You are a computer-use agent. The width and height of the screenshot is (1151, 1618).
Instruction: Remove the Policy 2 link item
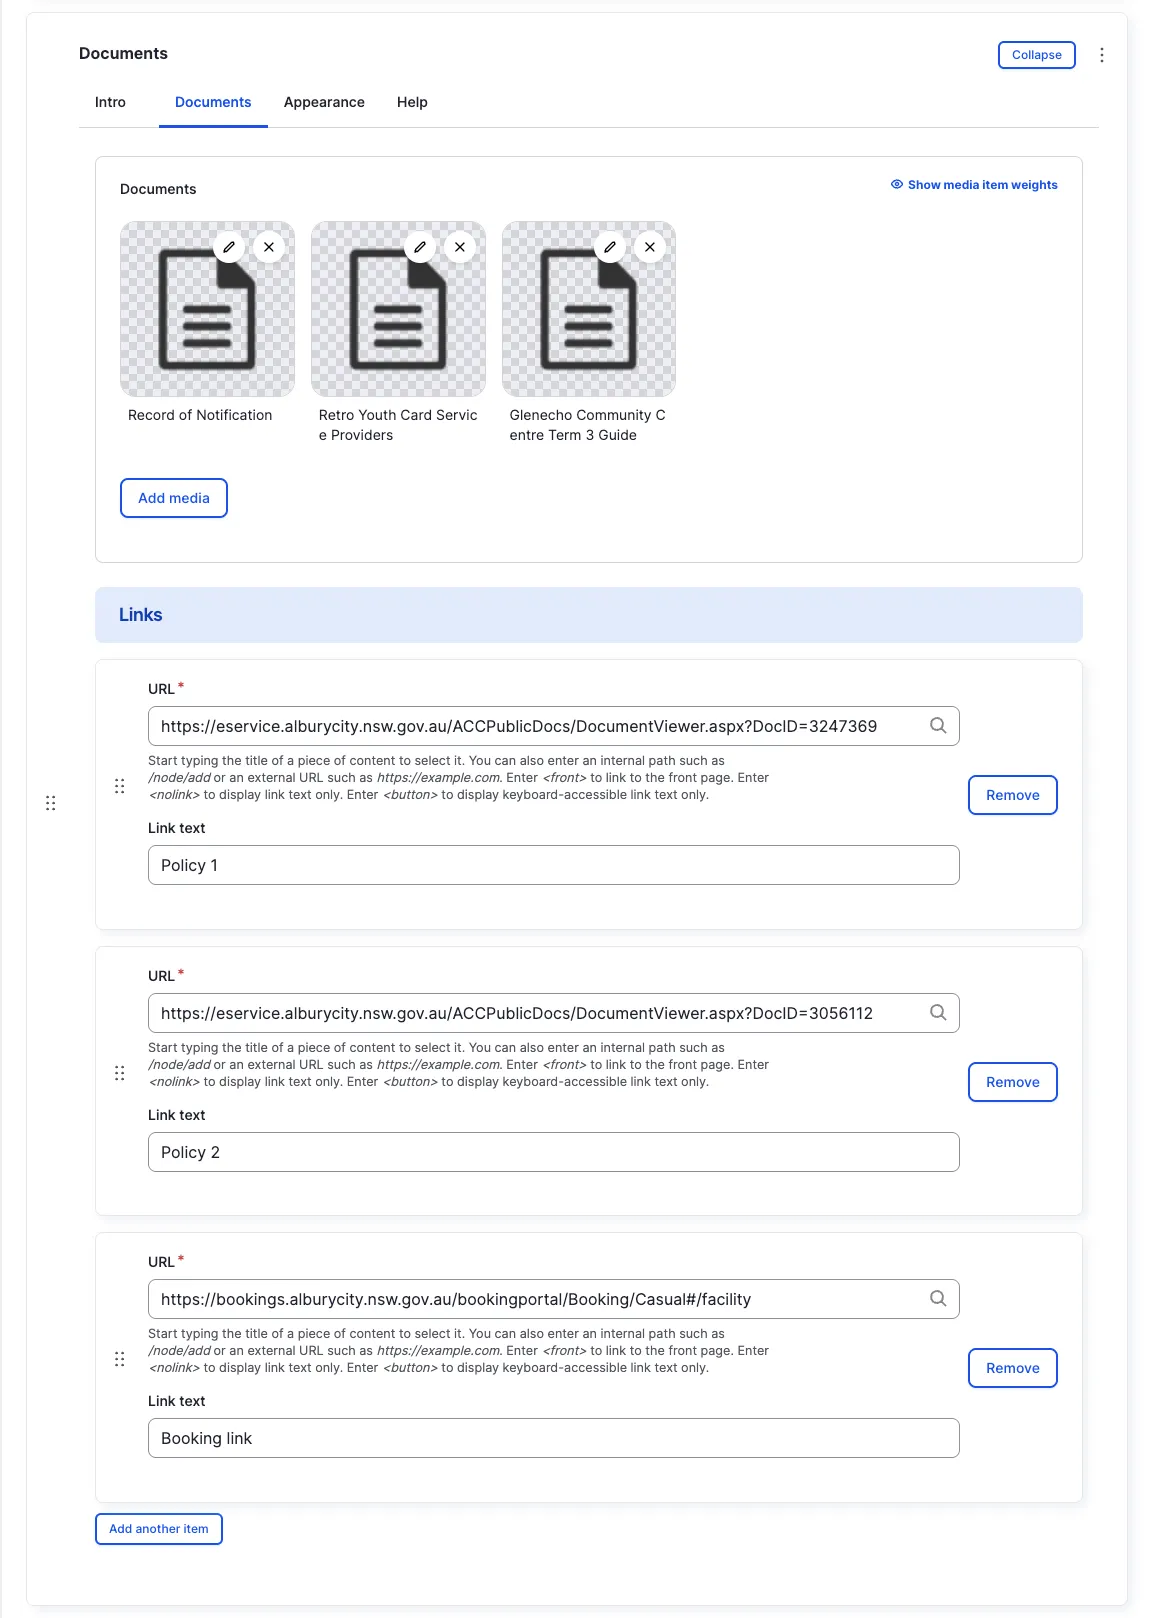(1013, 1082)
